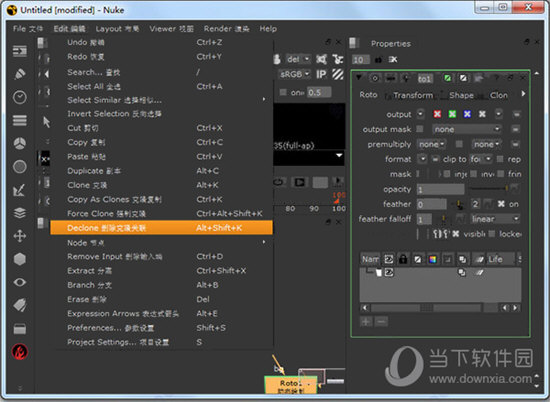Toggle the replace checkbox beside format

click(500, 159)
